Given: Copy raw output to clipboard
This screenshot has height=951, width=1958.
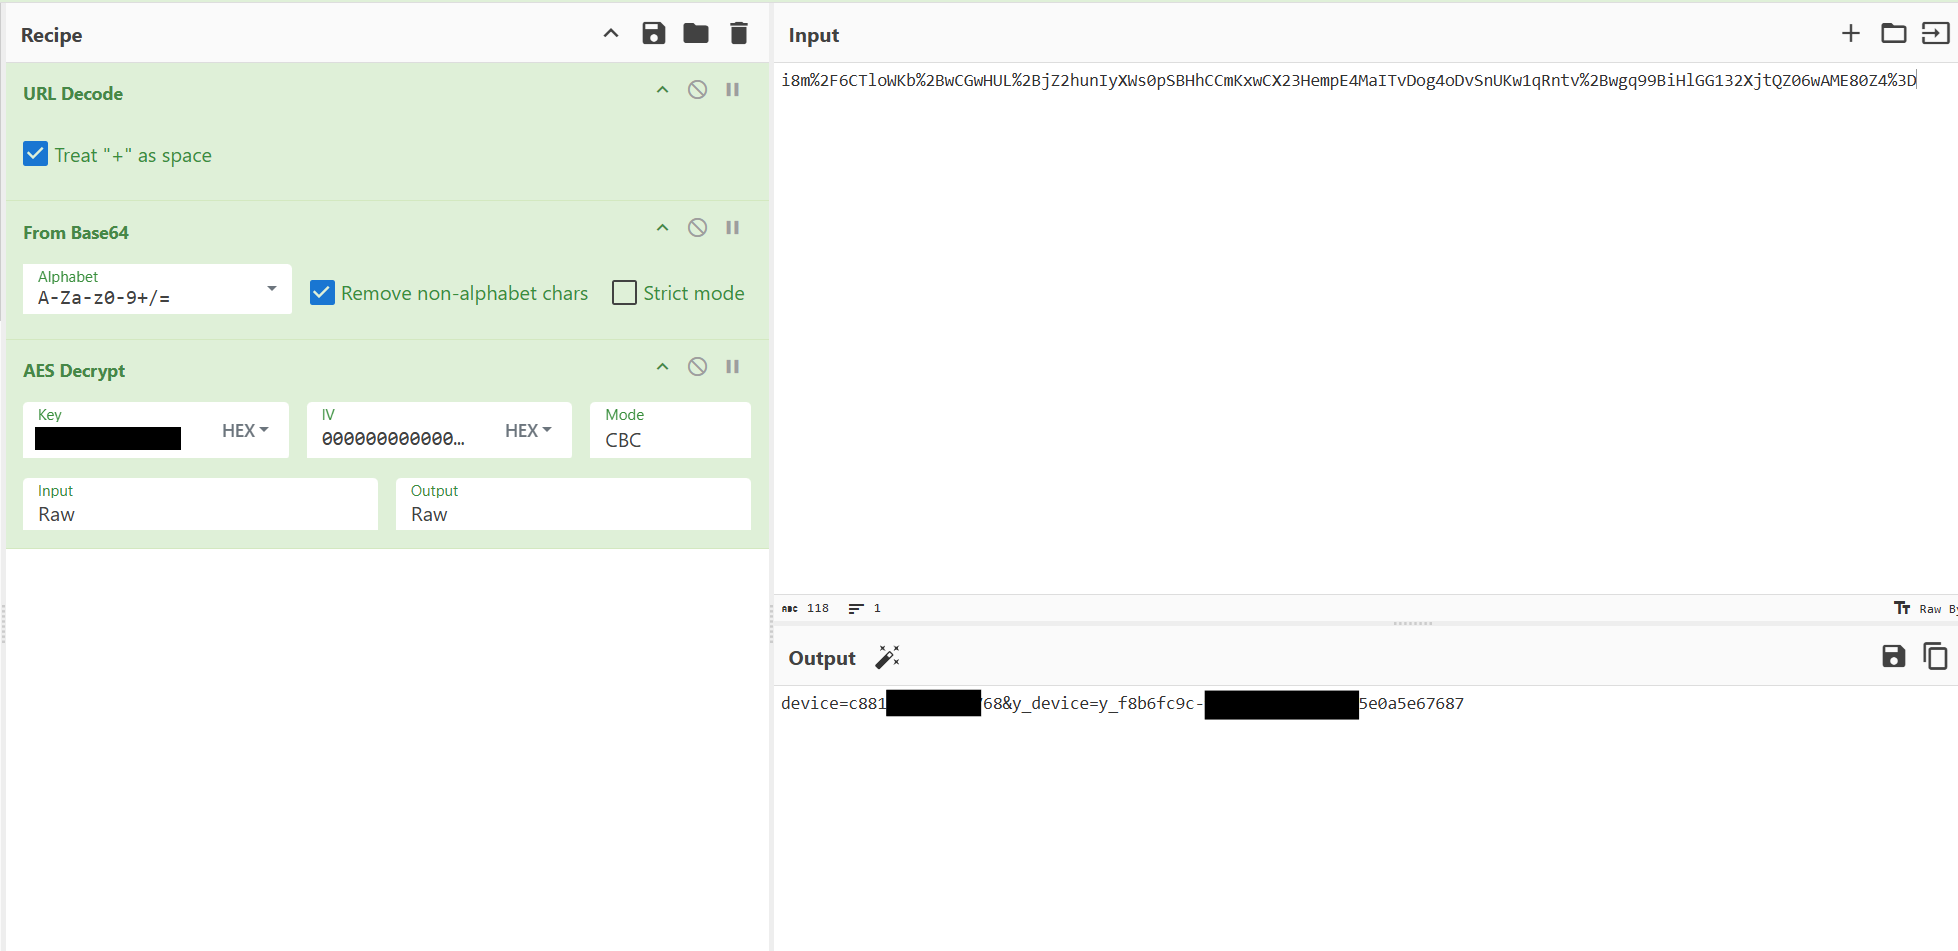Looking at the screenshot, I should click(x=1935, y=656).
